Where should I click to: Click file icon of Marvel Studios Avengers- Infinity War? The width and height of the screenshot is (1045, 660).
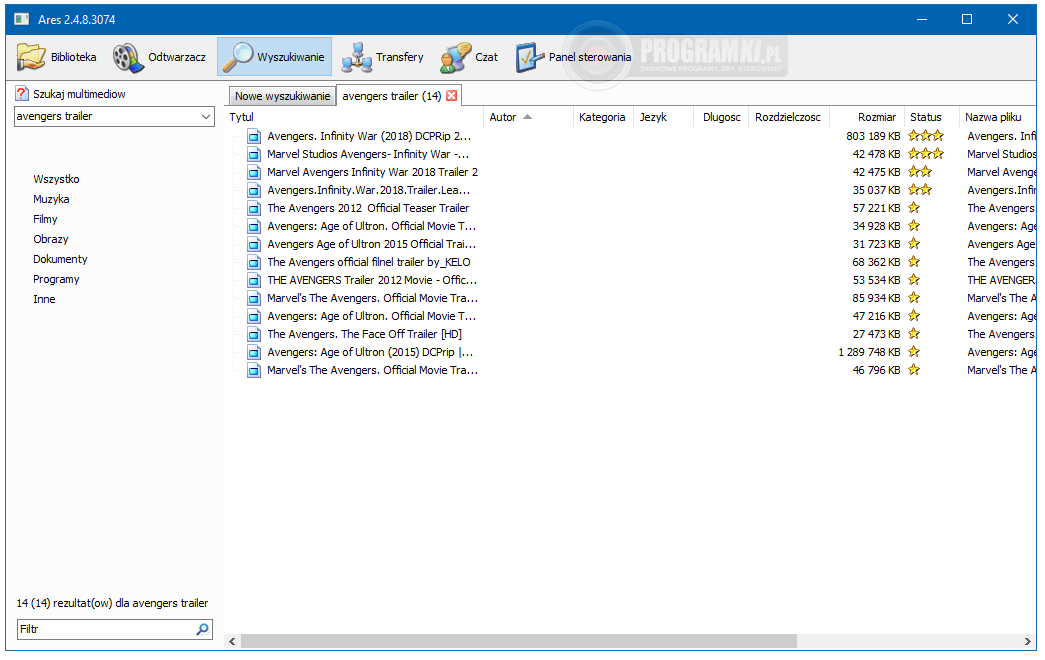pyautogui.click(x=253, y=155)
